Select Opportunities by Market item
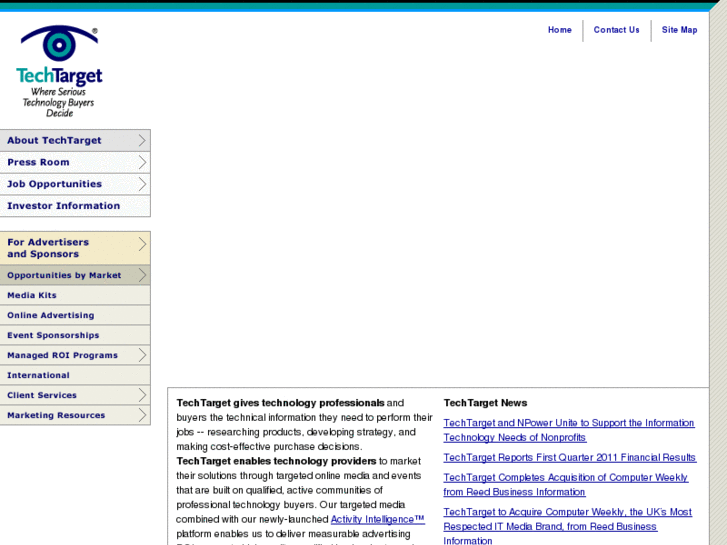The width and height of the screenshot is (727, 545). 75,275
